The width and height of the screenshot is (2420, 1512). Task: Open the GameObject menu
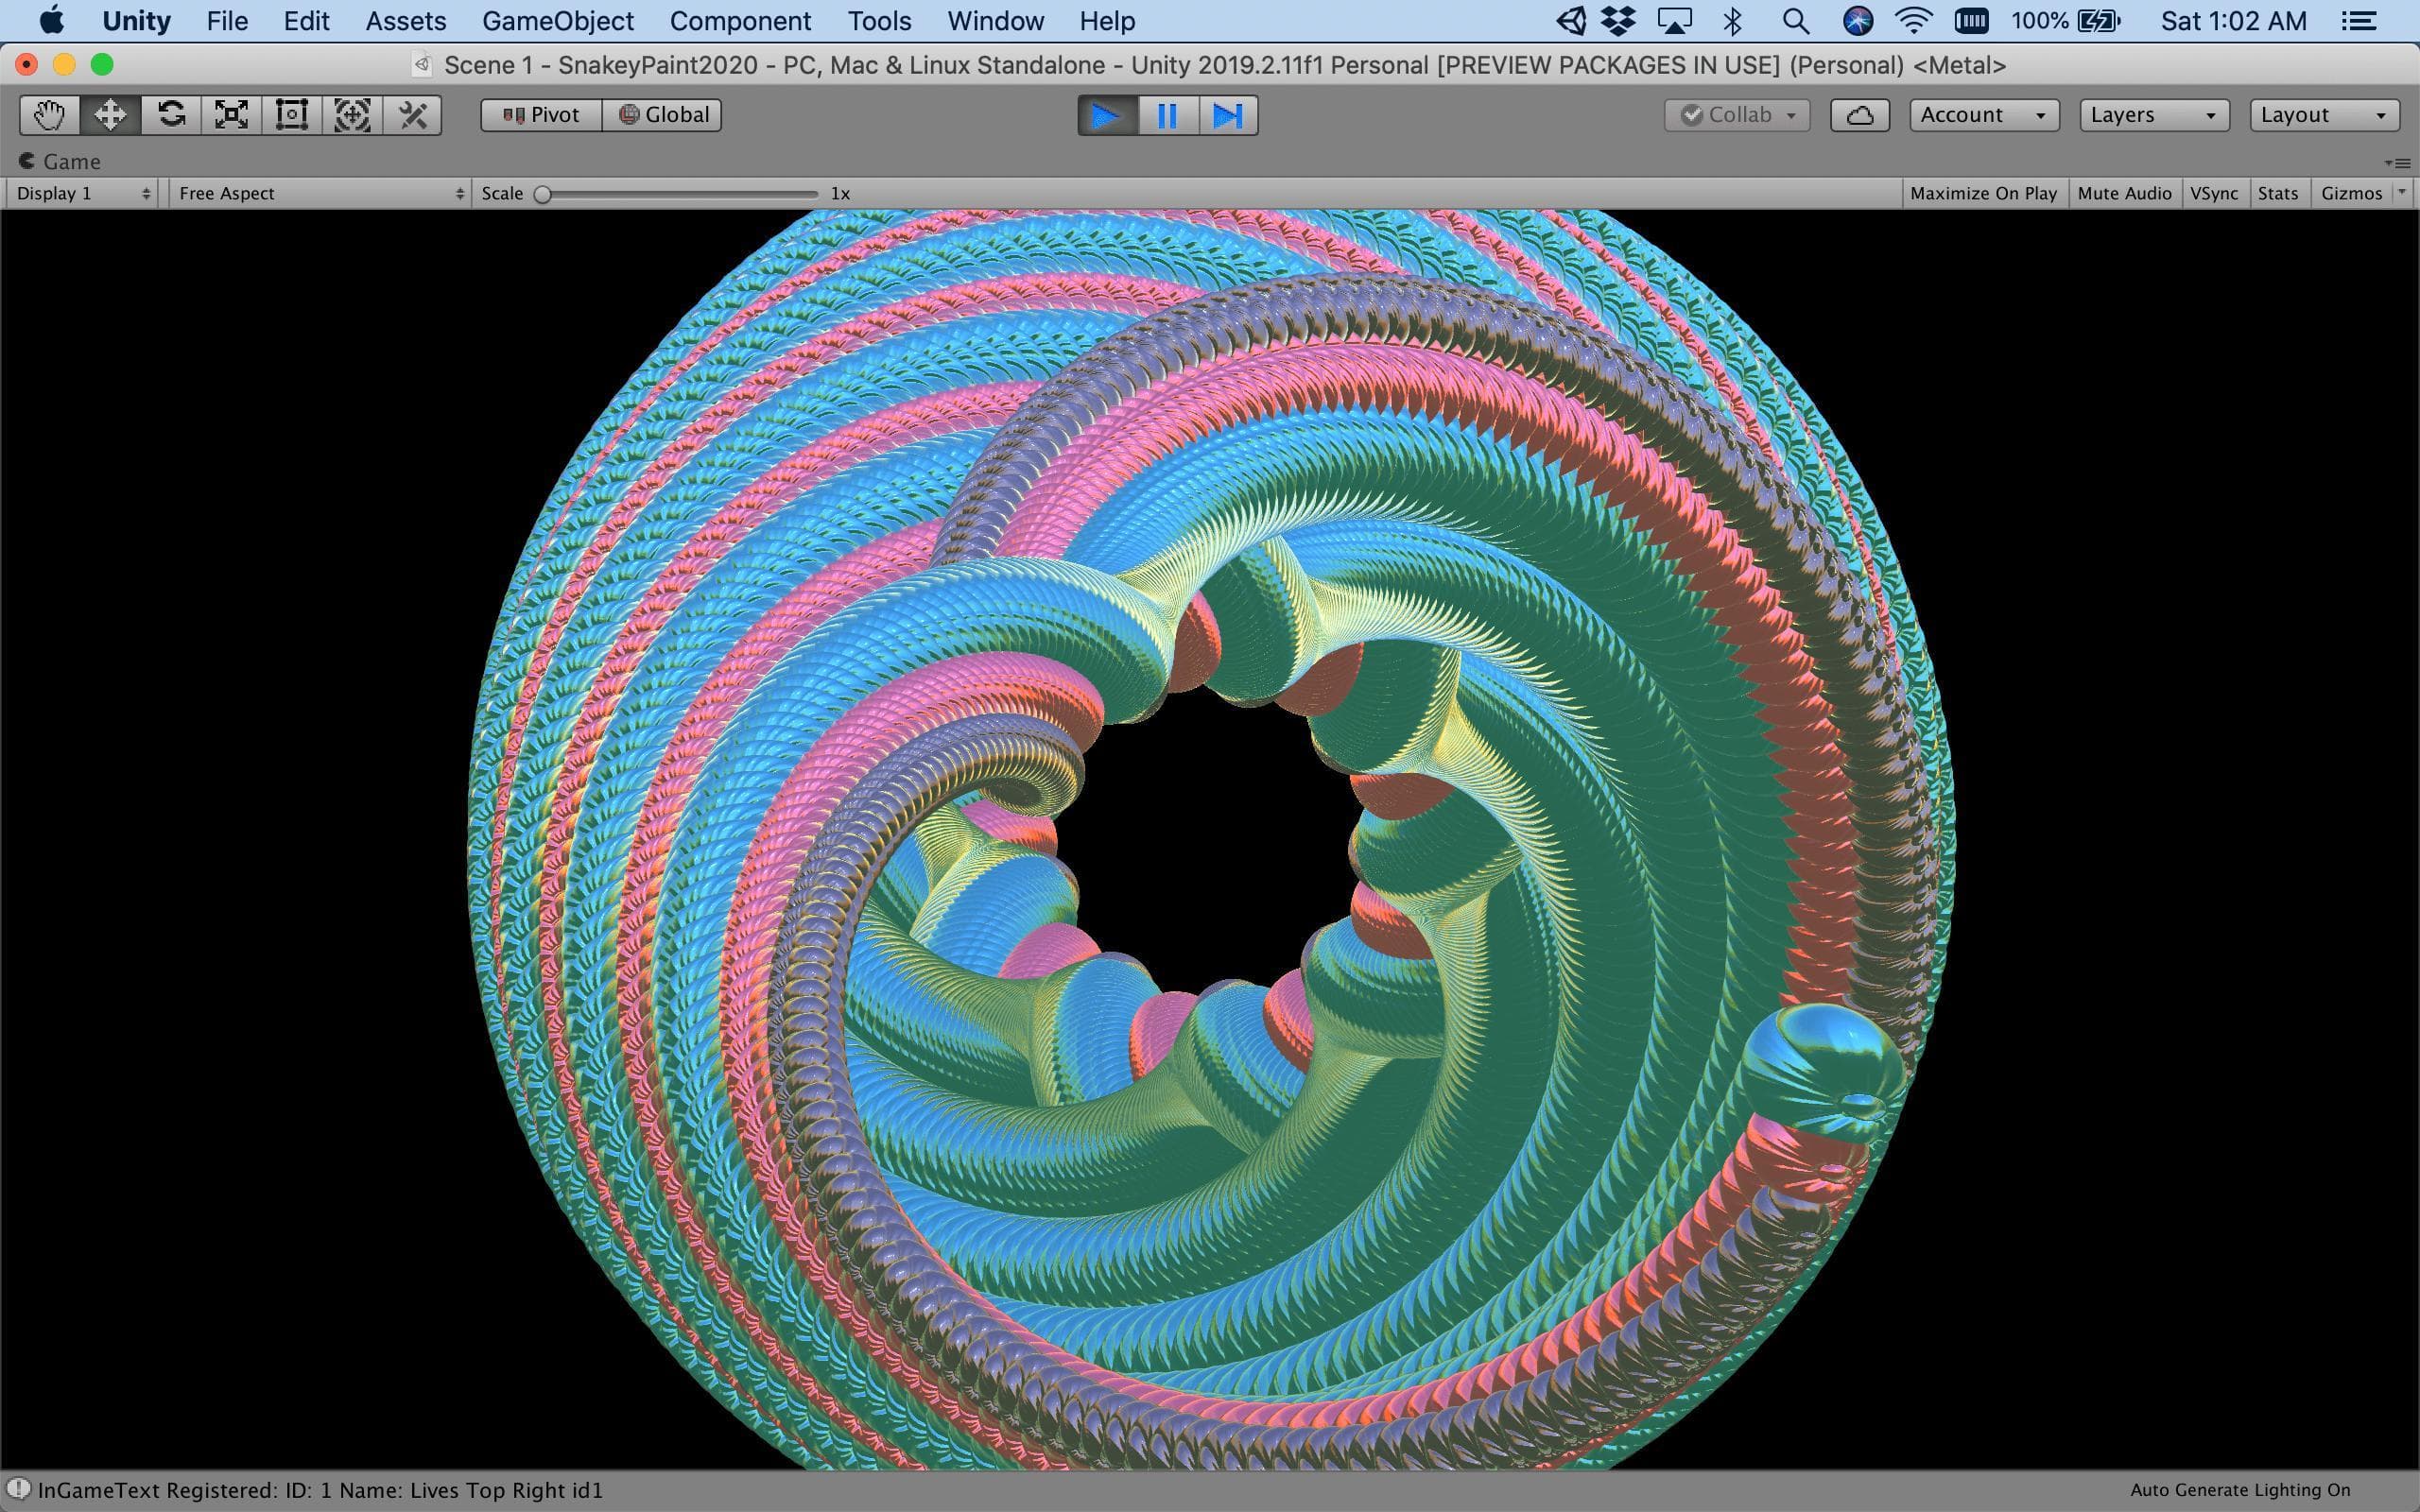tap(558, 21)
